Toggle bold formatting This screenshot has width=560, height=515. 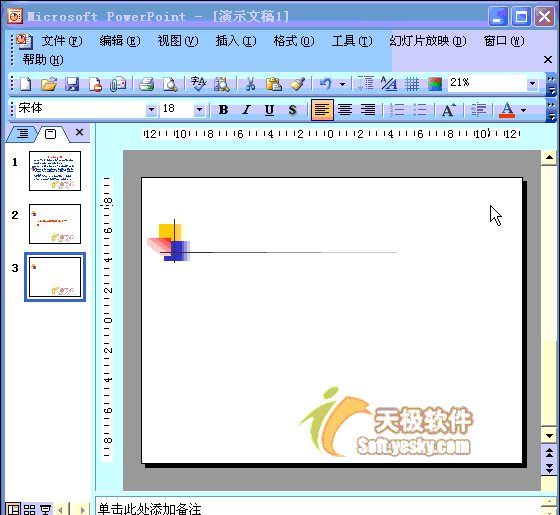[x=223, y=110]
